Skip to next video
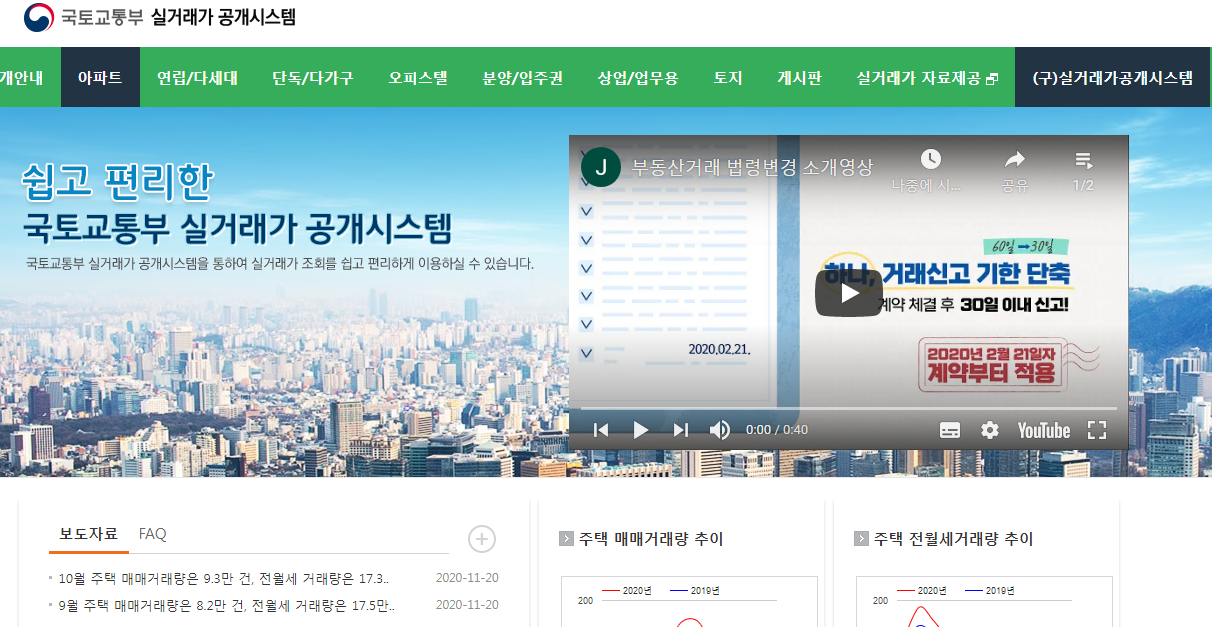 click(681, 430)
